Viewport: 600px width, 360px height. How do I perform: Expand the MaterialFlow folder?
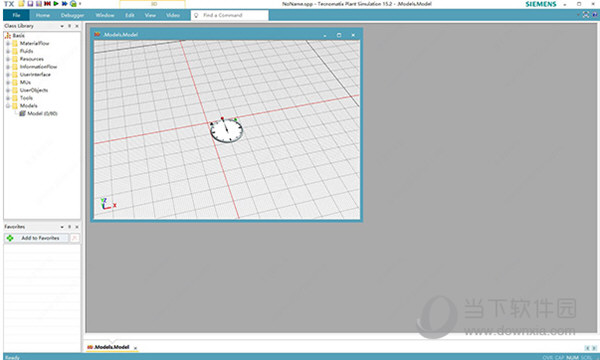click(x=8, y=44)
